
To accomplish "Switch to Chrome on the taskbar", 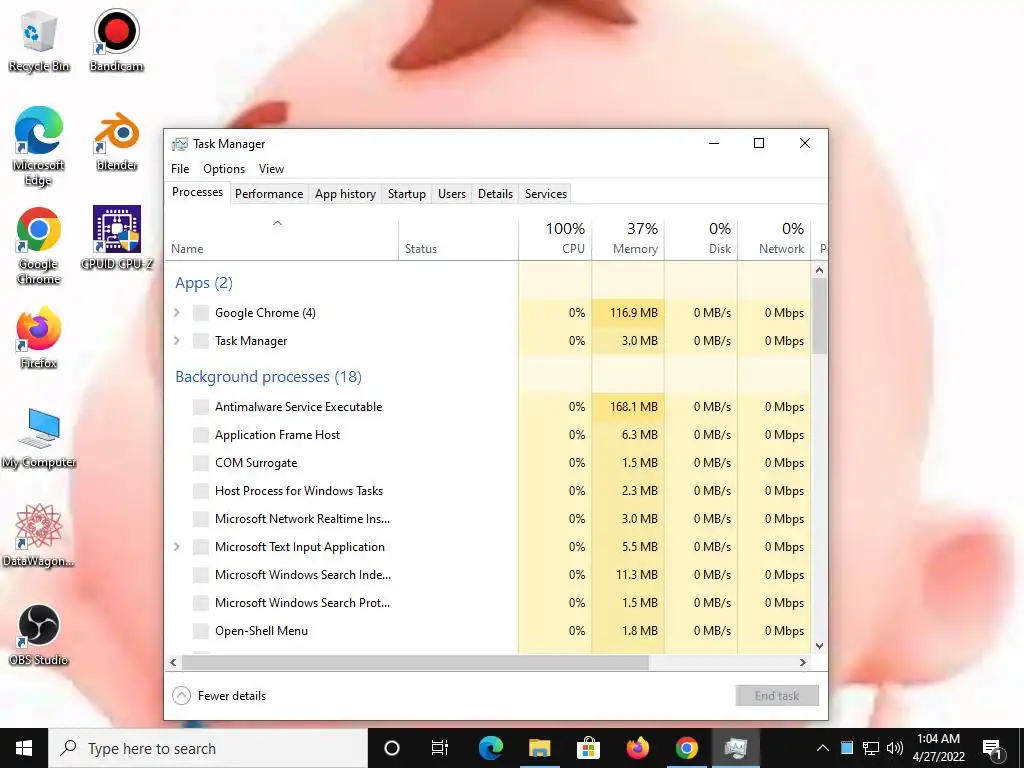I will (686, 748).
